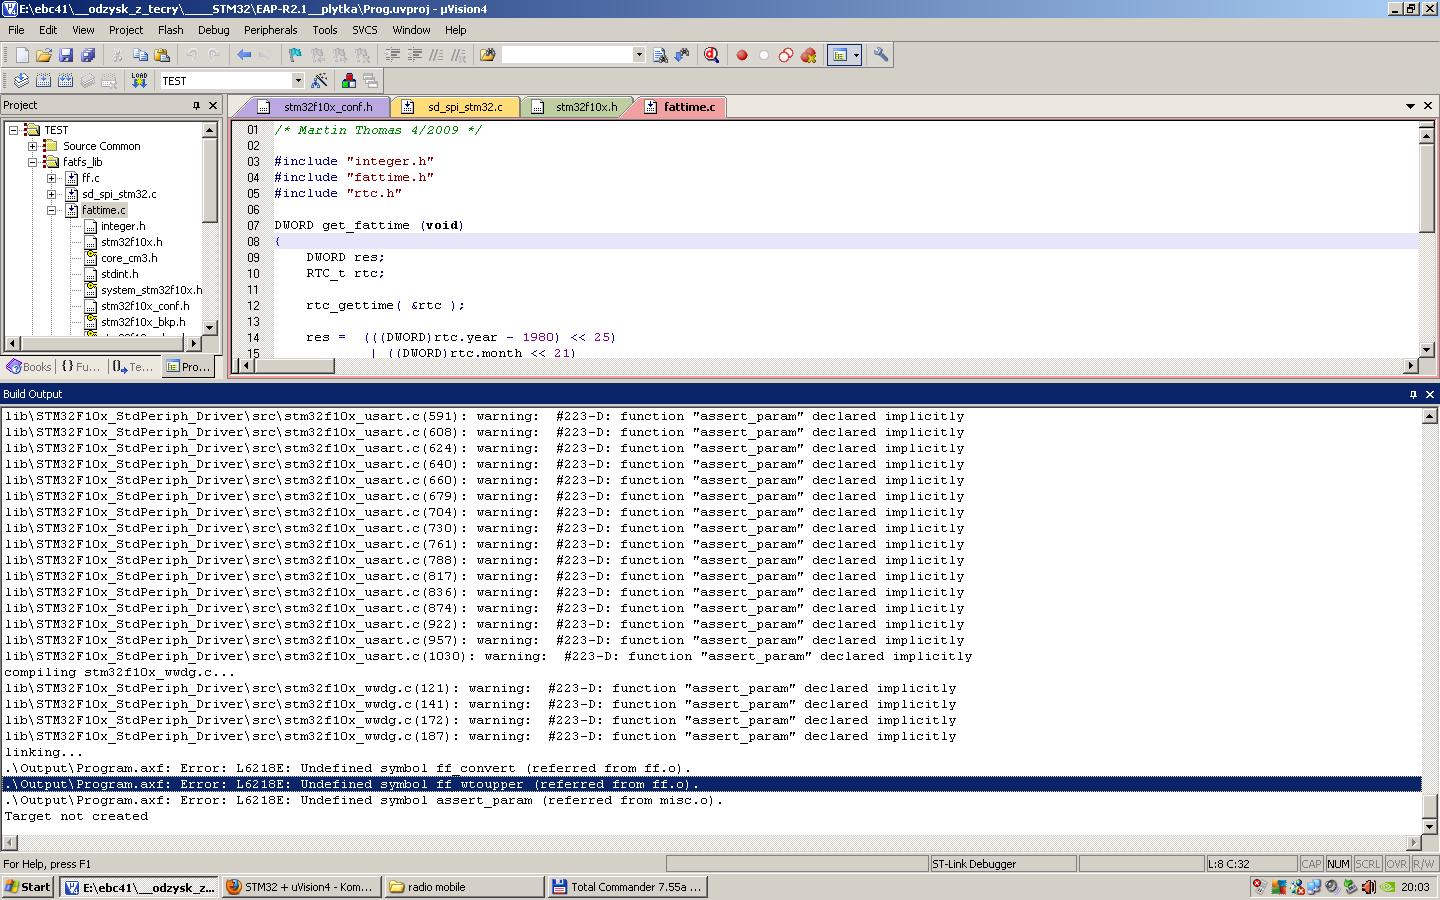Open the SVCS menu
1440x900 pixels.
point(364,30)
